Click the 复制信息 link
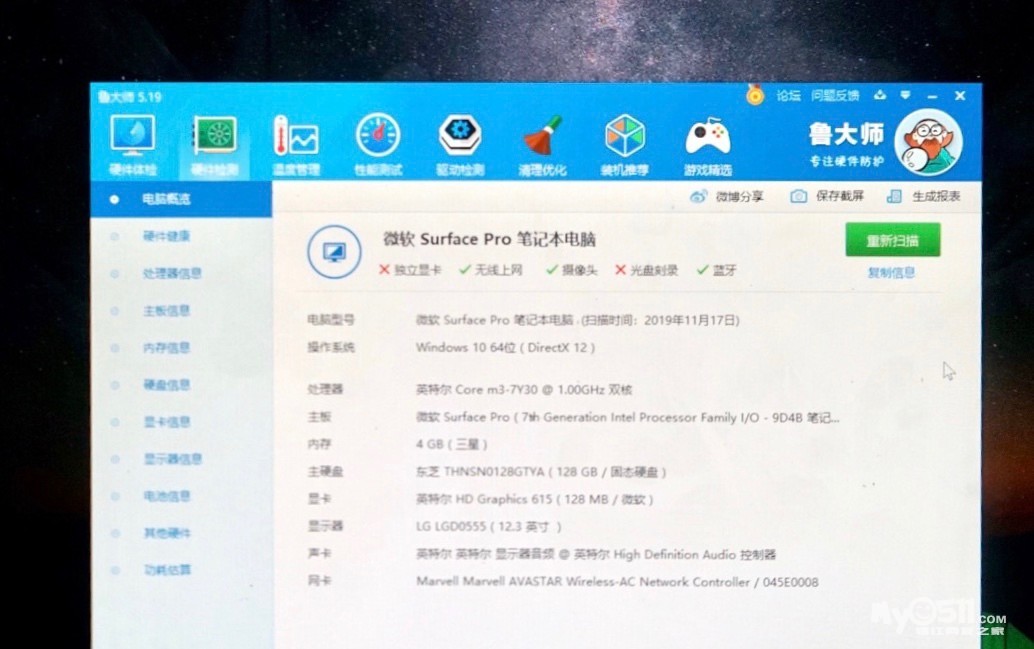Screen dimensions: 1034x649 coord(891,272)
